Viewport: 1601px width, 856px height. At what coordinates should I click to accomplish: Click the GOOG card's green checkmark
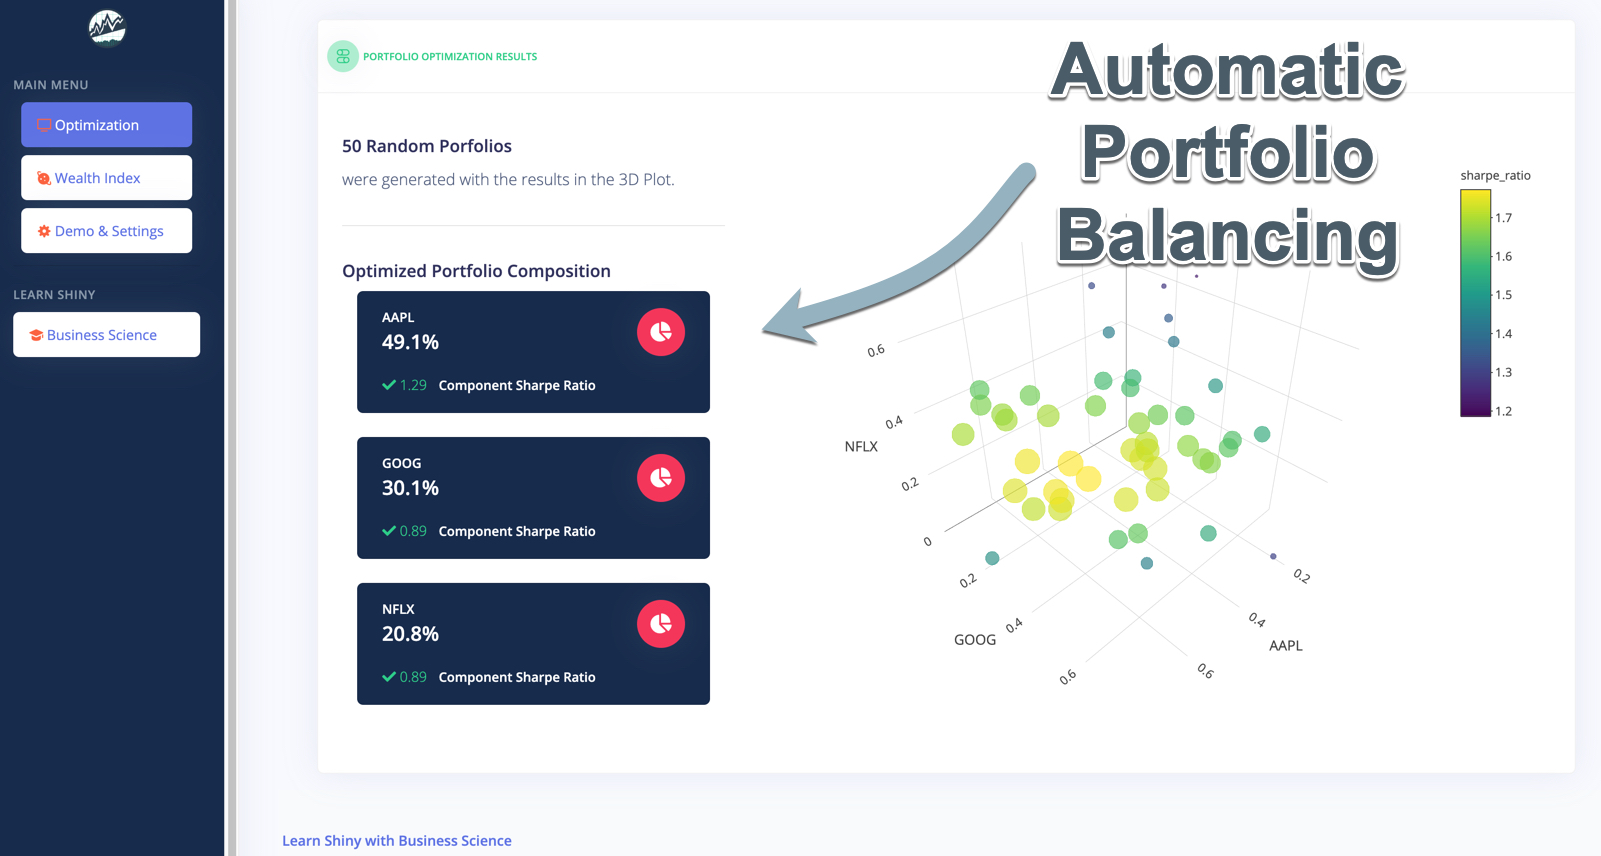click(389, 531)
